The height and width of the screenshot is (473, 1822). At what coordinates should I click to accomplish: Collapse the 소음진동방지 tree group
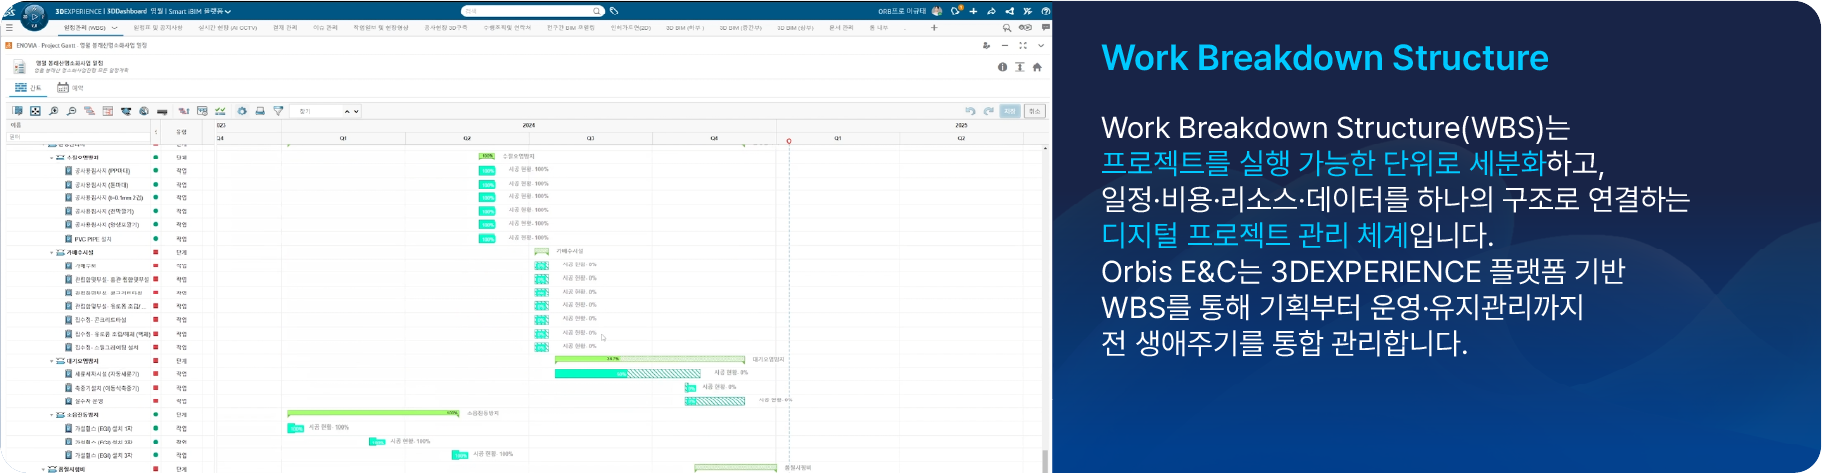52,415
